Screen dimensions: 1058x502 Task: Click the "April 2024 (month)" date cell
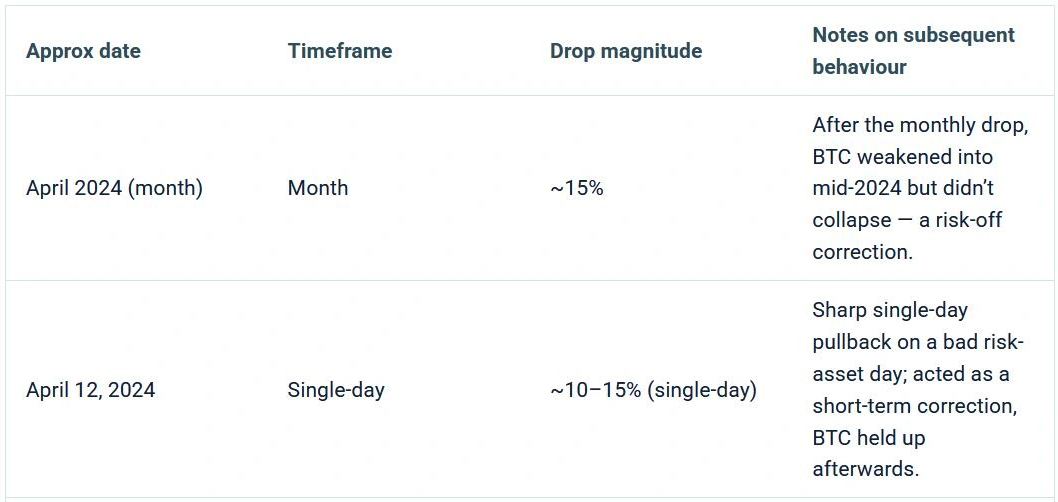[114, 188]
